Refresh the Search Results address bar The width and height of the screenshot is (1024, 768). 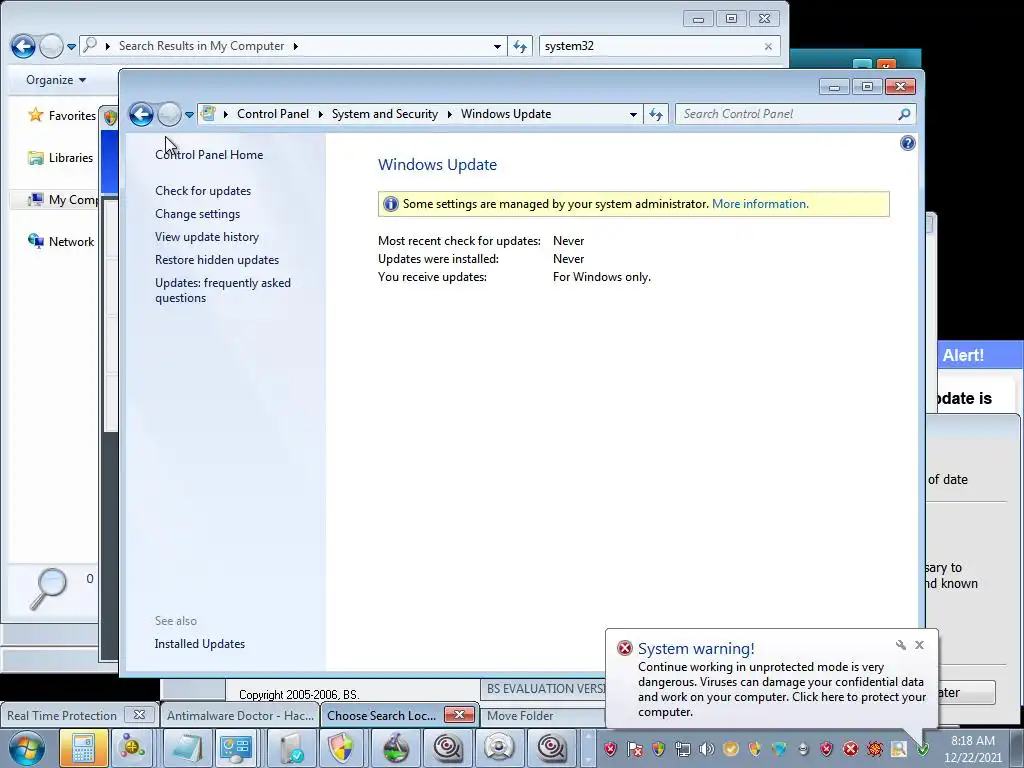coord(520,46)
